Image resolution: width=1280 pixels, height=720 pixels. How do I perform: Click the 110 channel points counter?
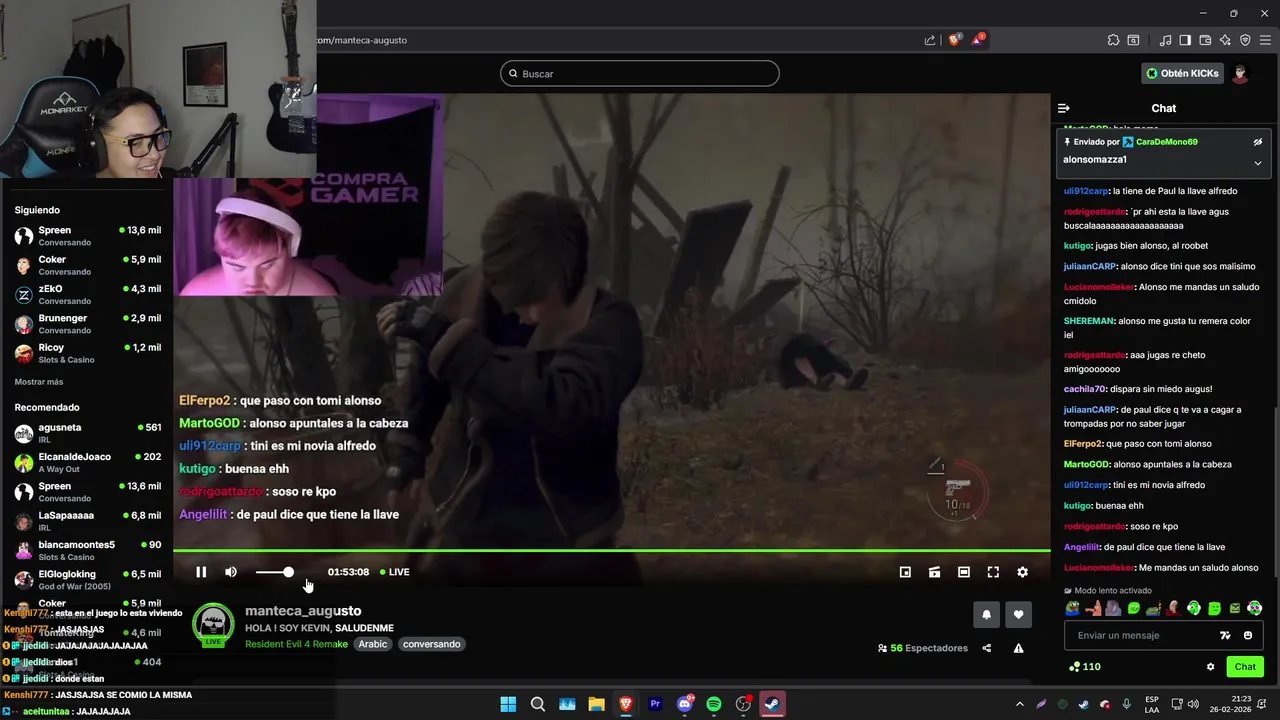pyautogui.click(x=1085, y=667)
